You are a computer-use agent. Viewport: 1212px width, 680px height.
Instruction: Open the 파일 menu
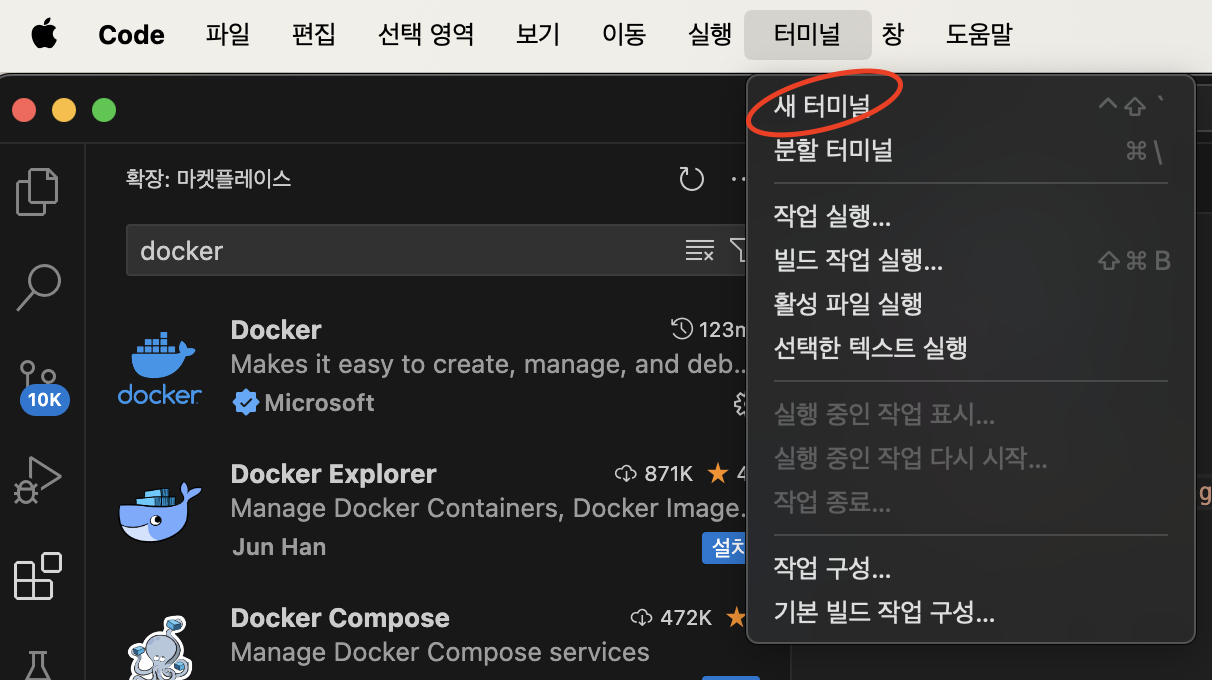coord(227,35)
